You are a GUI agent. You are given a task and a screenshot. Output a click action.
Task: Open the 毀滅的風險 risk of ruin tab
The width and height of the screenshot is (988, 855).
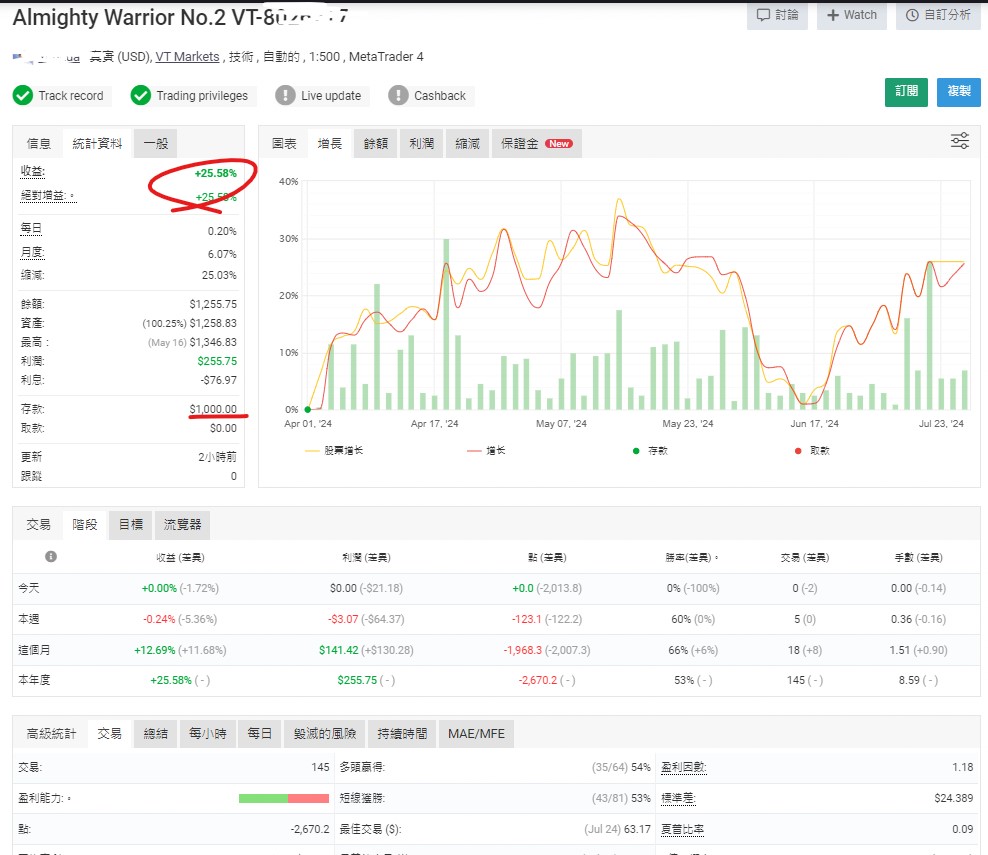click(x=325, y=733)
